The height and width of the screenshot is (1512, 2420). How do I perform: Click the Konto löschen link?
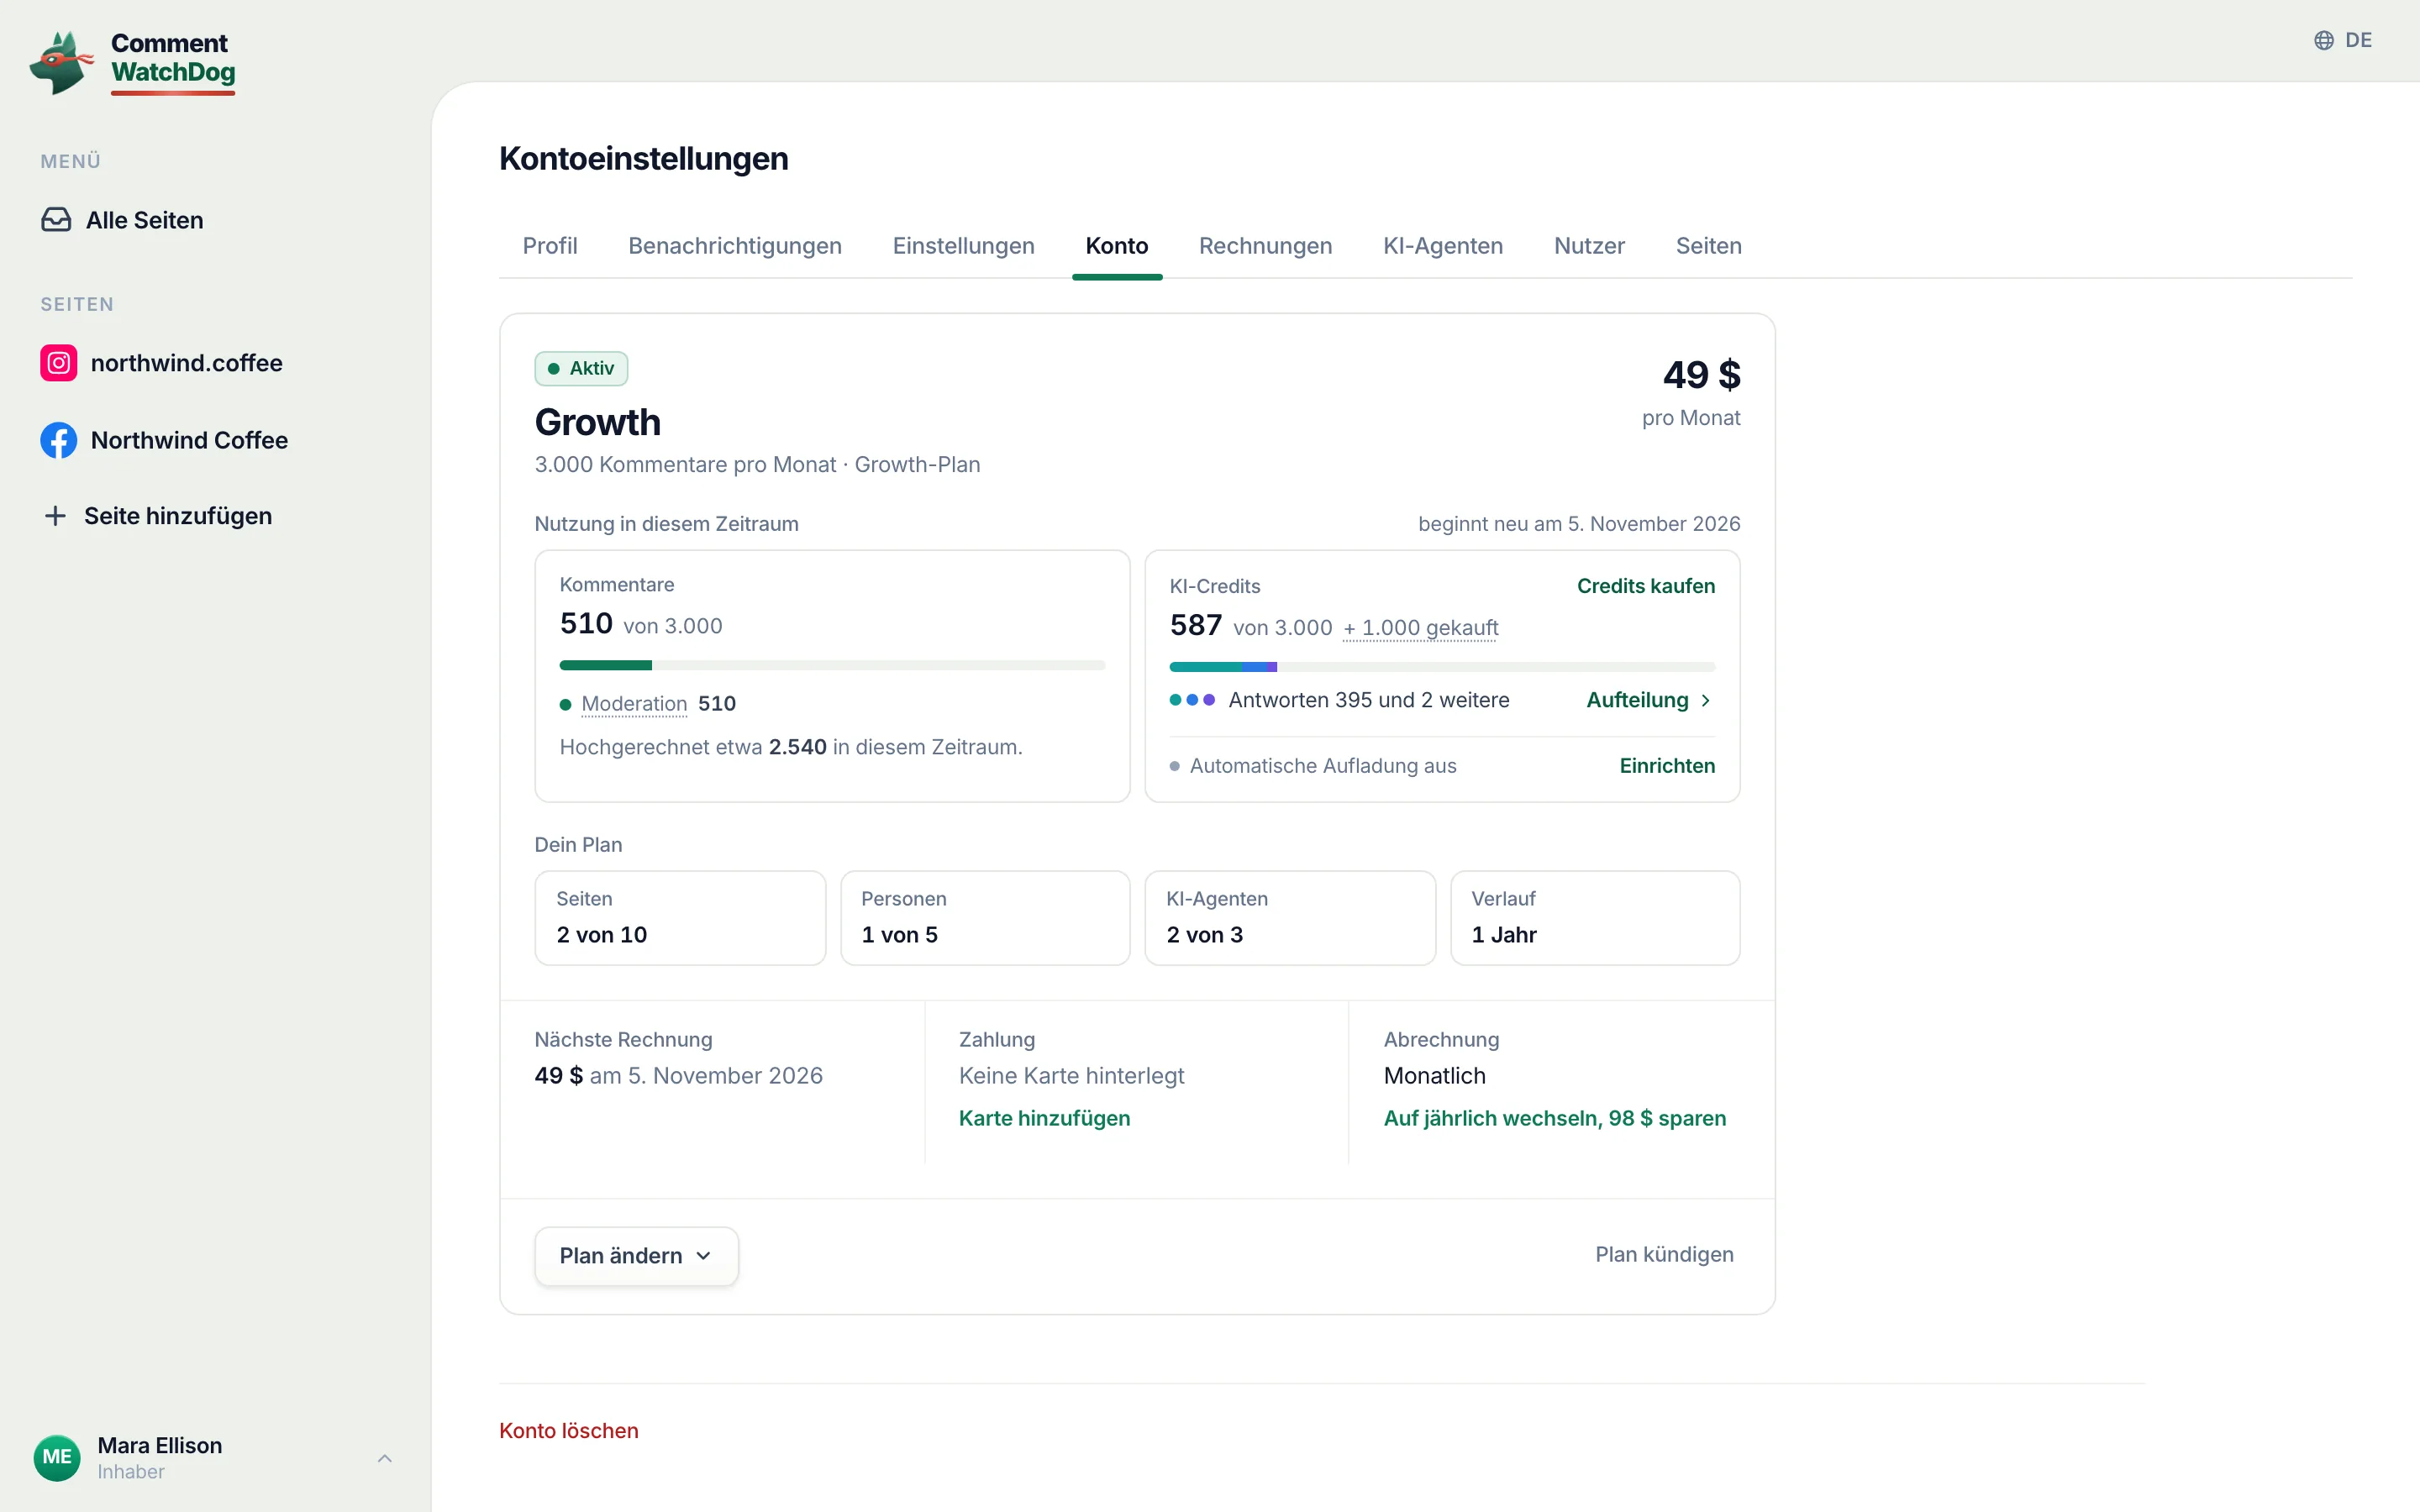tap(568, 1431)
